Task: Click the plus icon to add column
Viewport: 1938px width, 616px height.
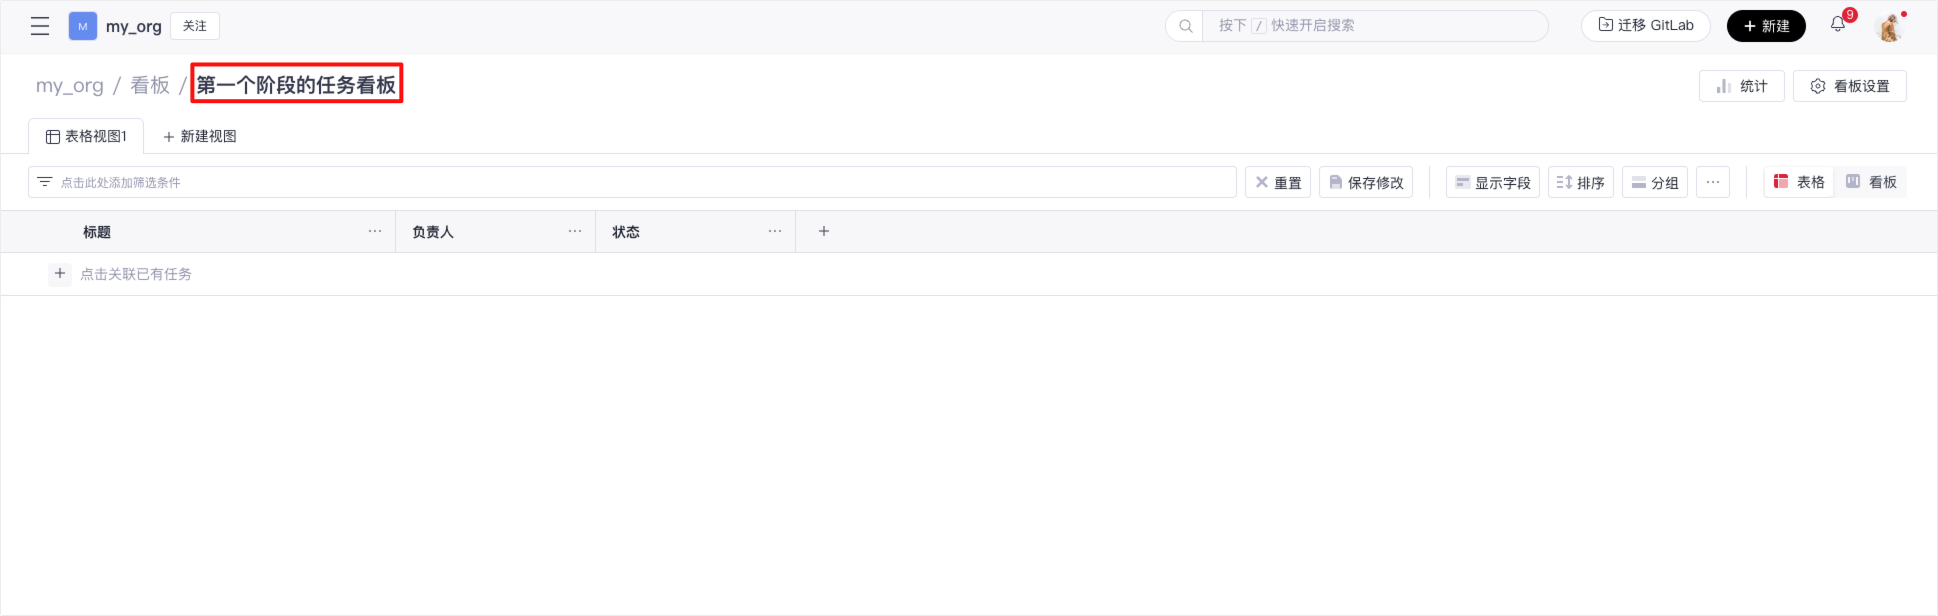Action: coord(824,231)
